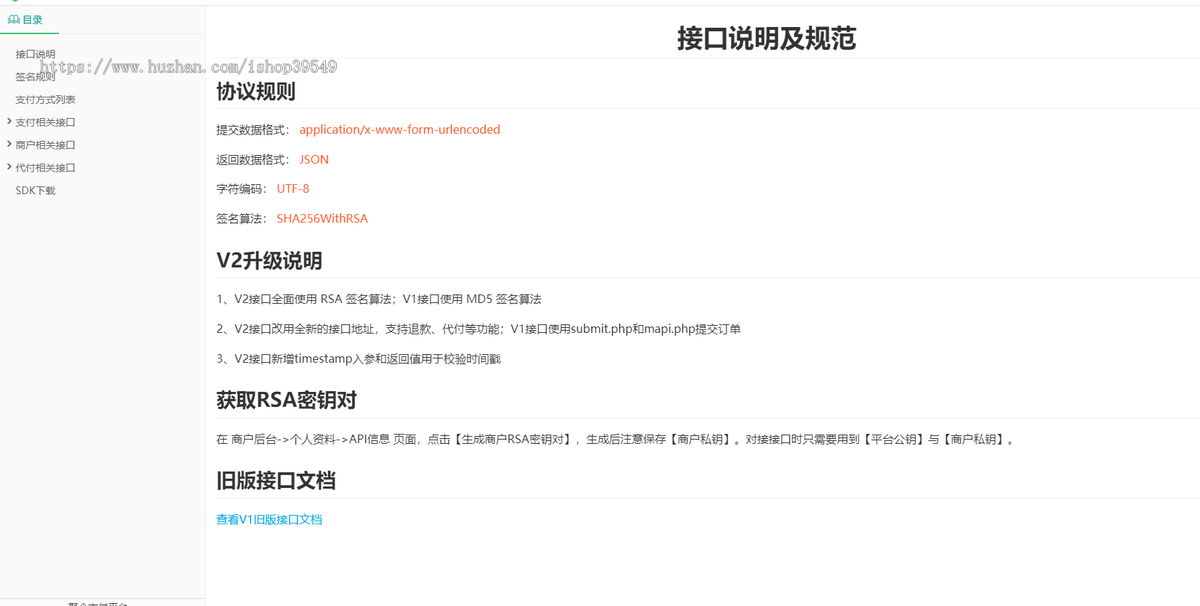Expand the 支付相关接口 chevron
Image resolution: width=1200 pixels, height=606 pixels.
coord(9,122)
